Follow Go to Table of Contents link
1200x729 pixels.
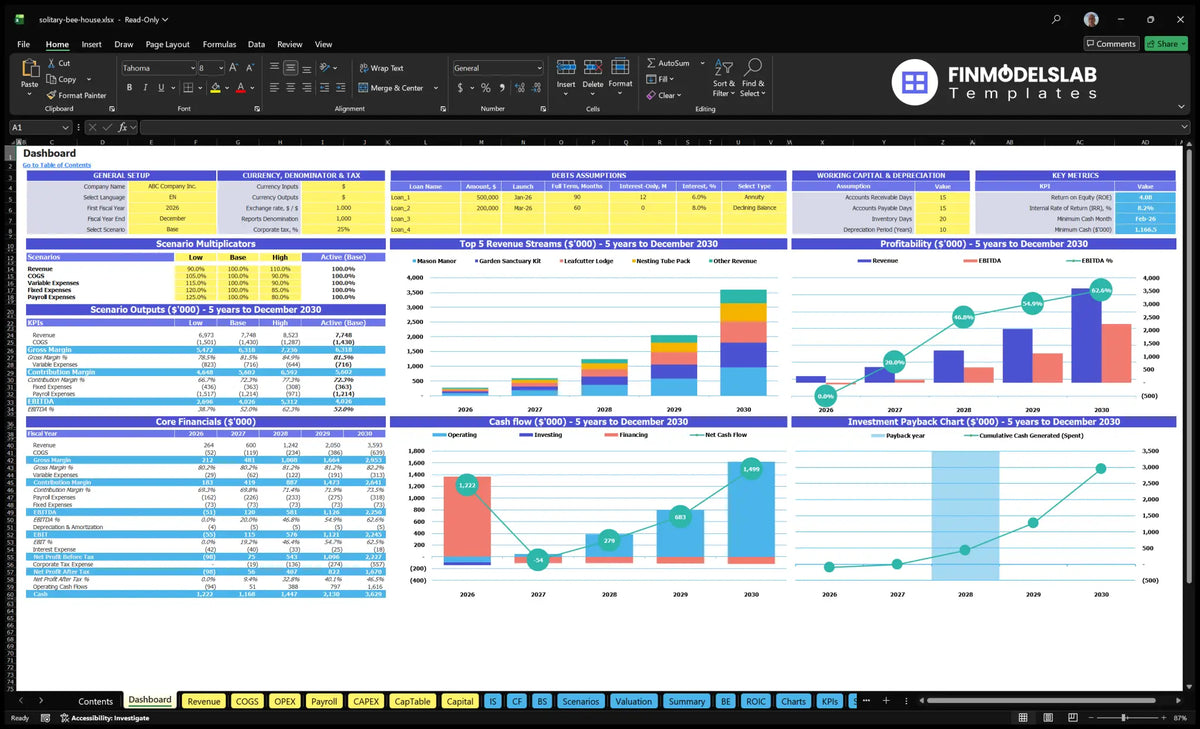pyautogui.click(x=57, y=165)
